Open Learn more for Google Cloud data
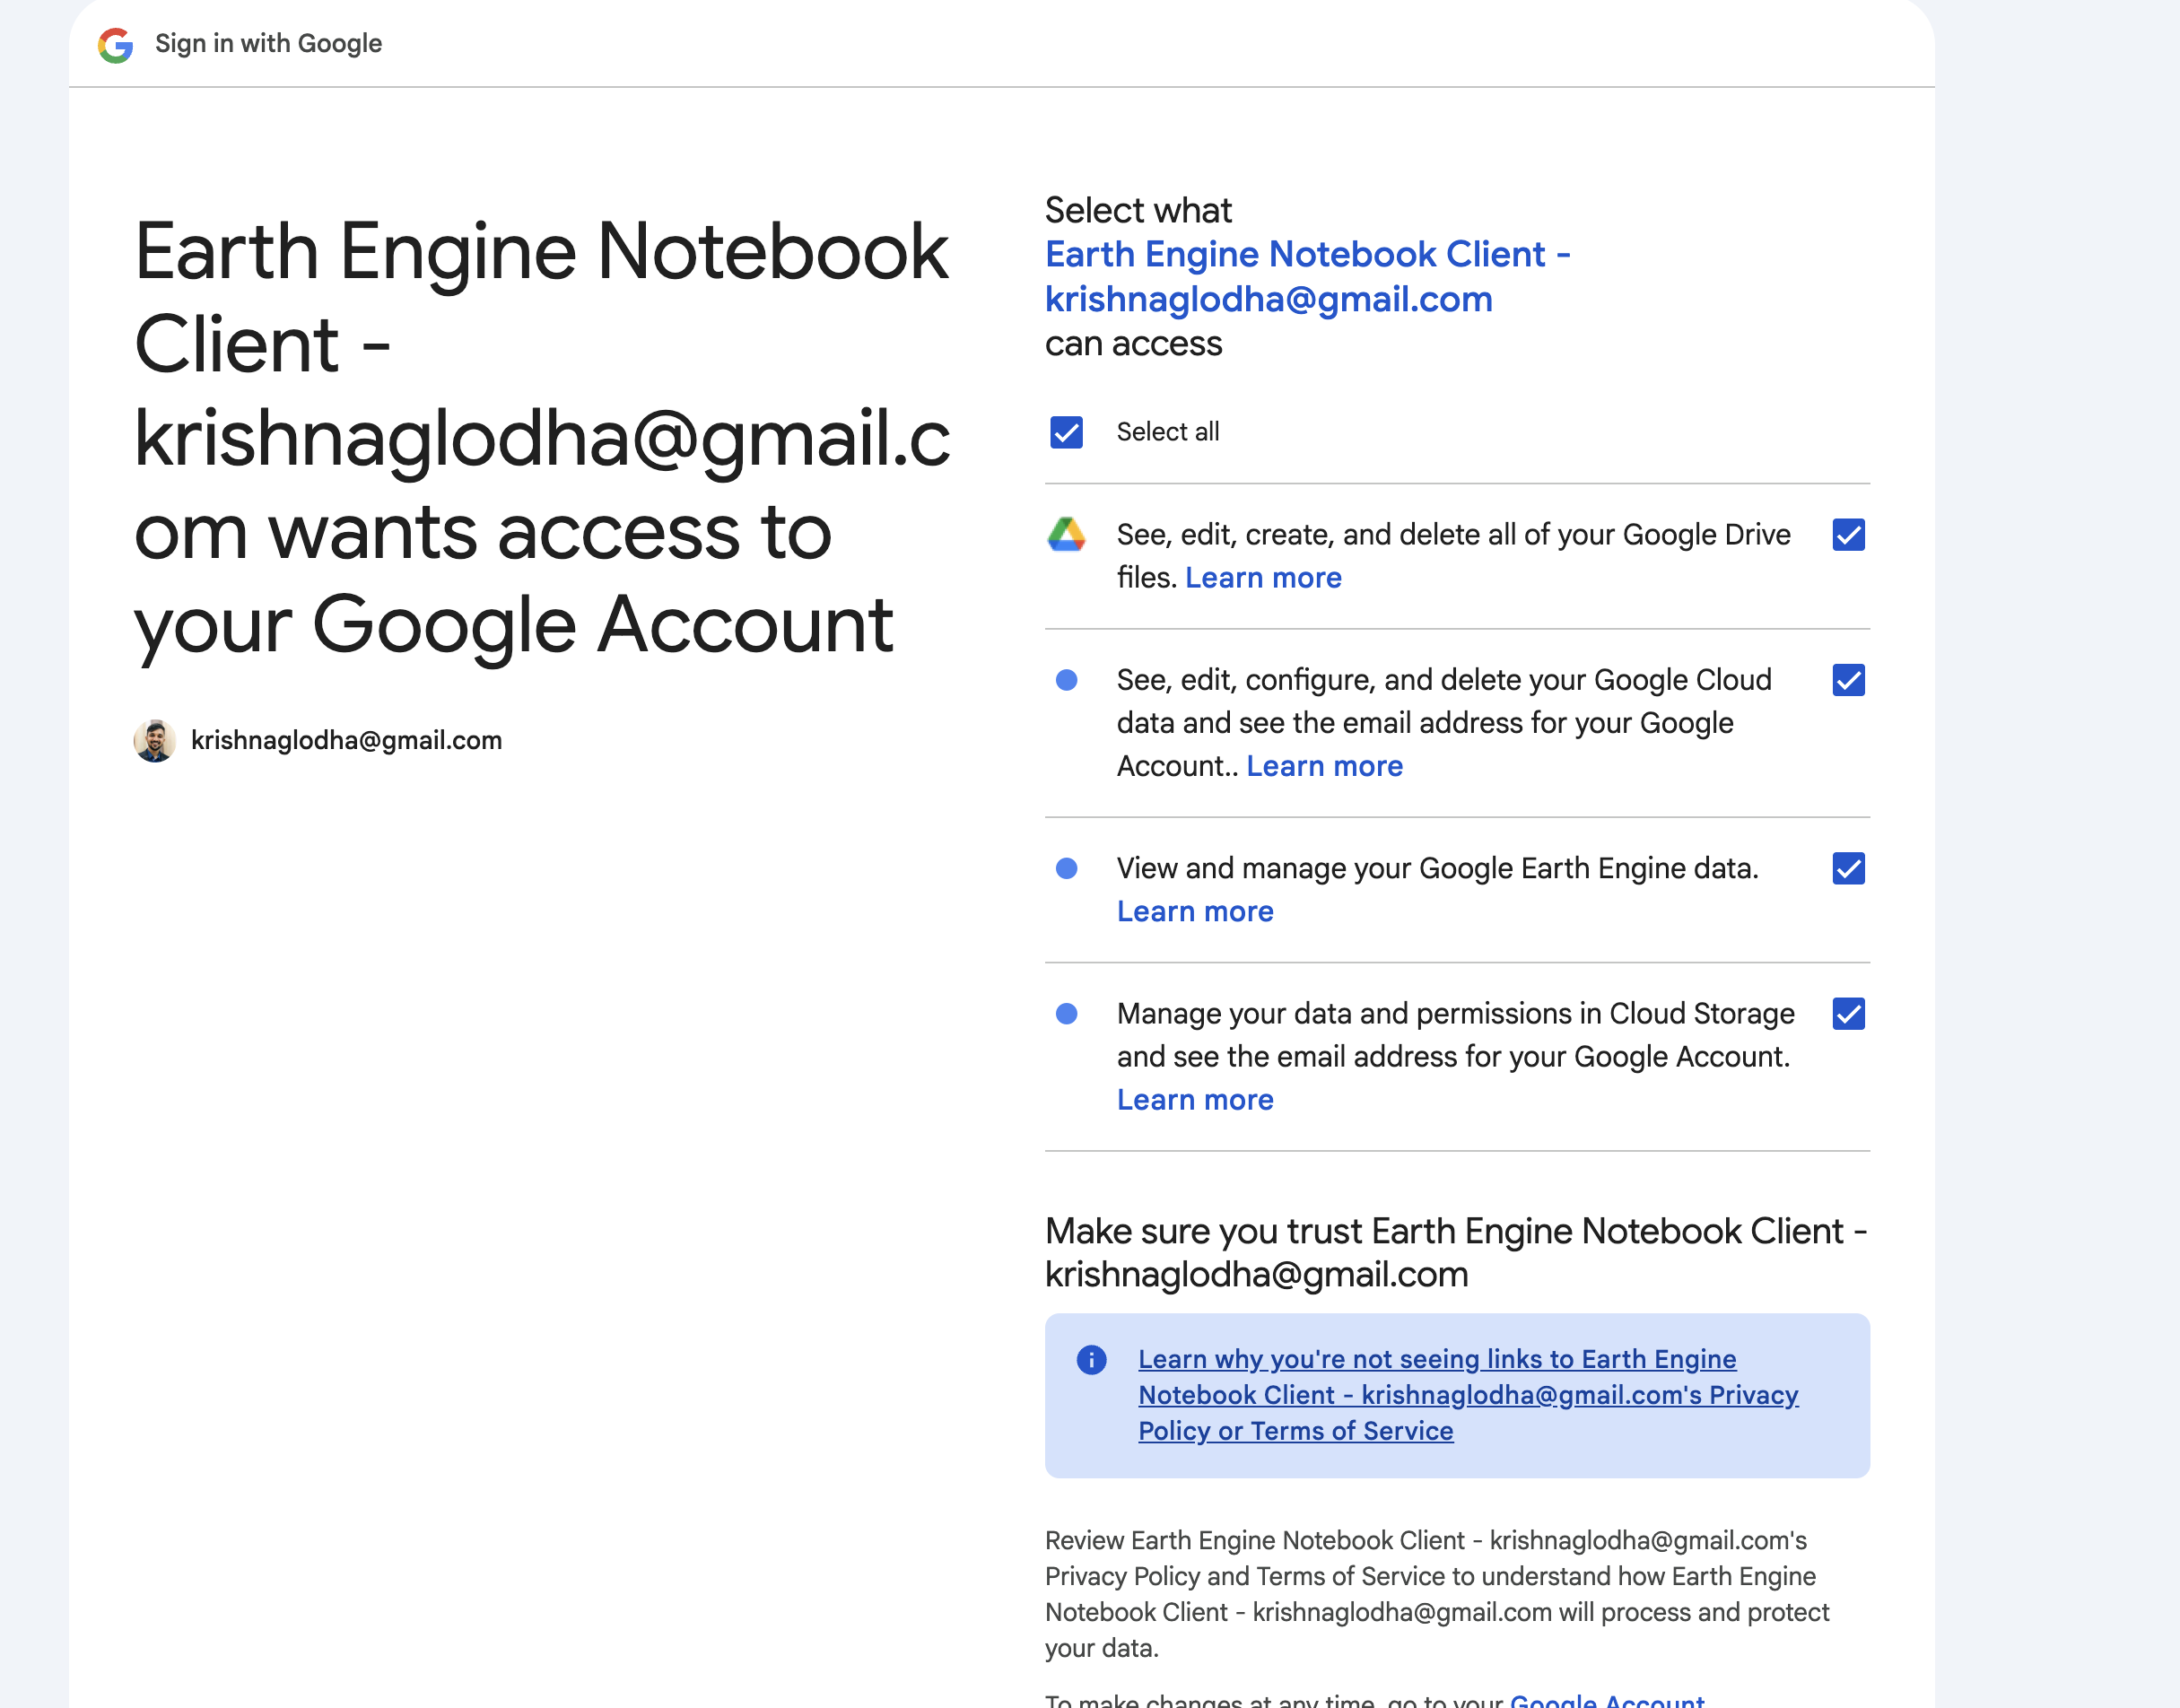This screenshot has width=2180, height=1708. click(1324, 766)
